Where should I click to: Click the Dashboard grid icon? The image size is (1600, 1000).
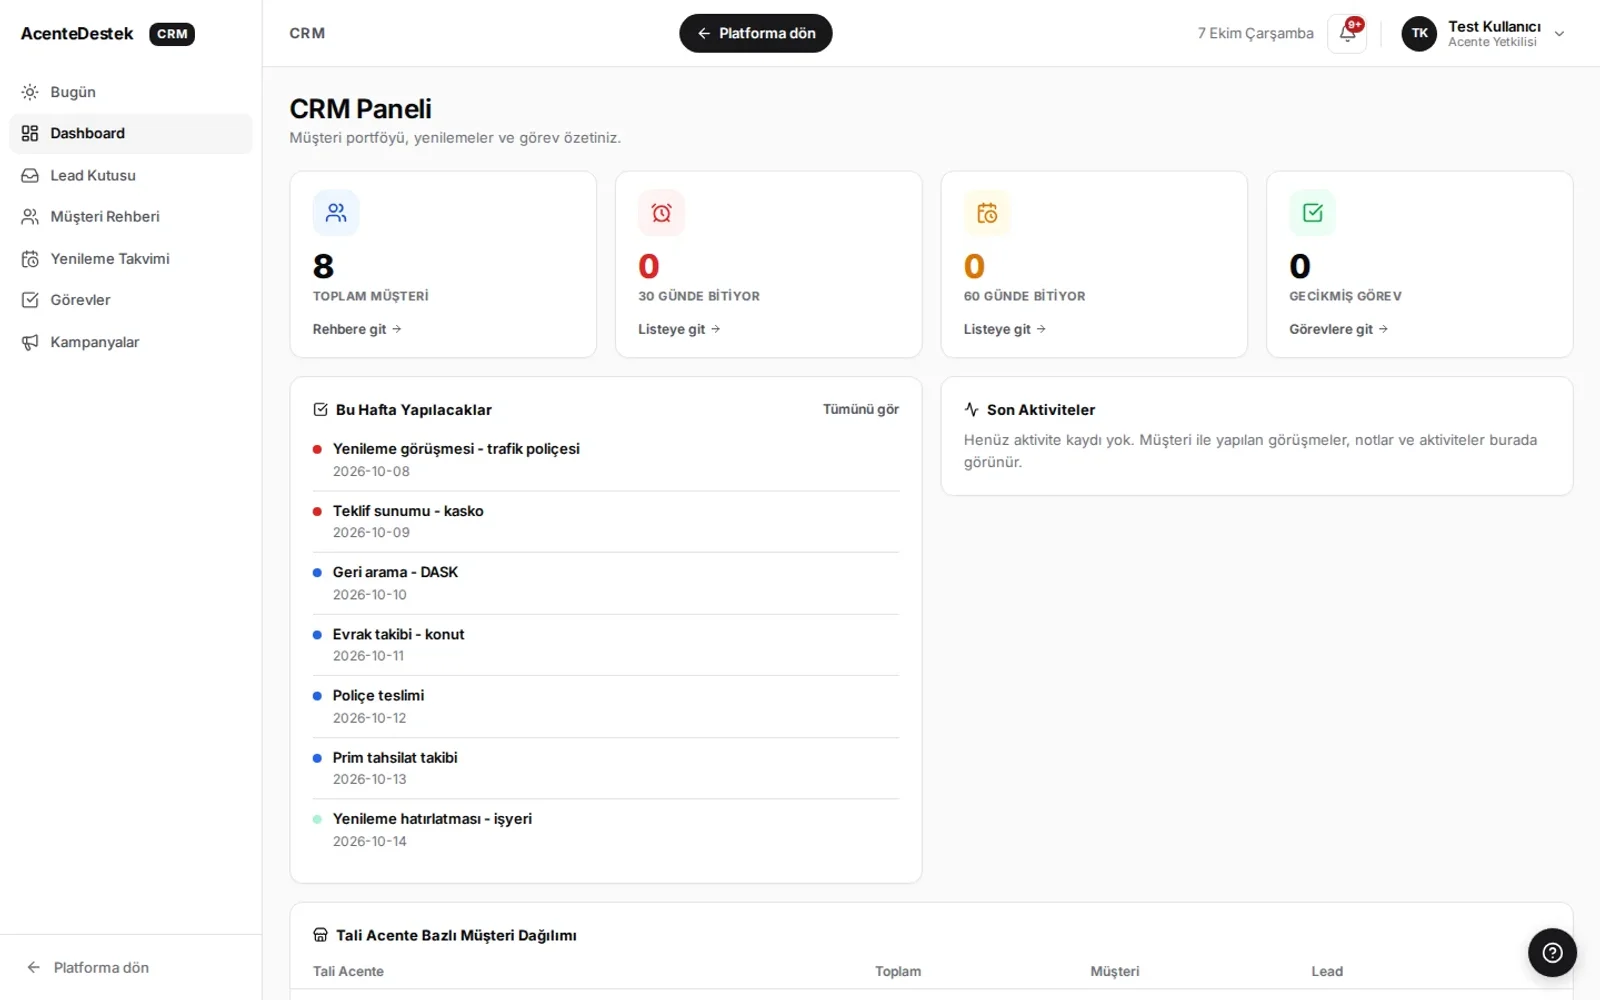[30, 133]
